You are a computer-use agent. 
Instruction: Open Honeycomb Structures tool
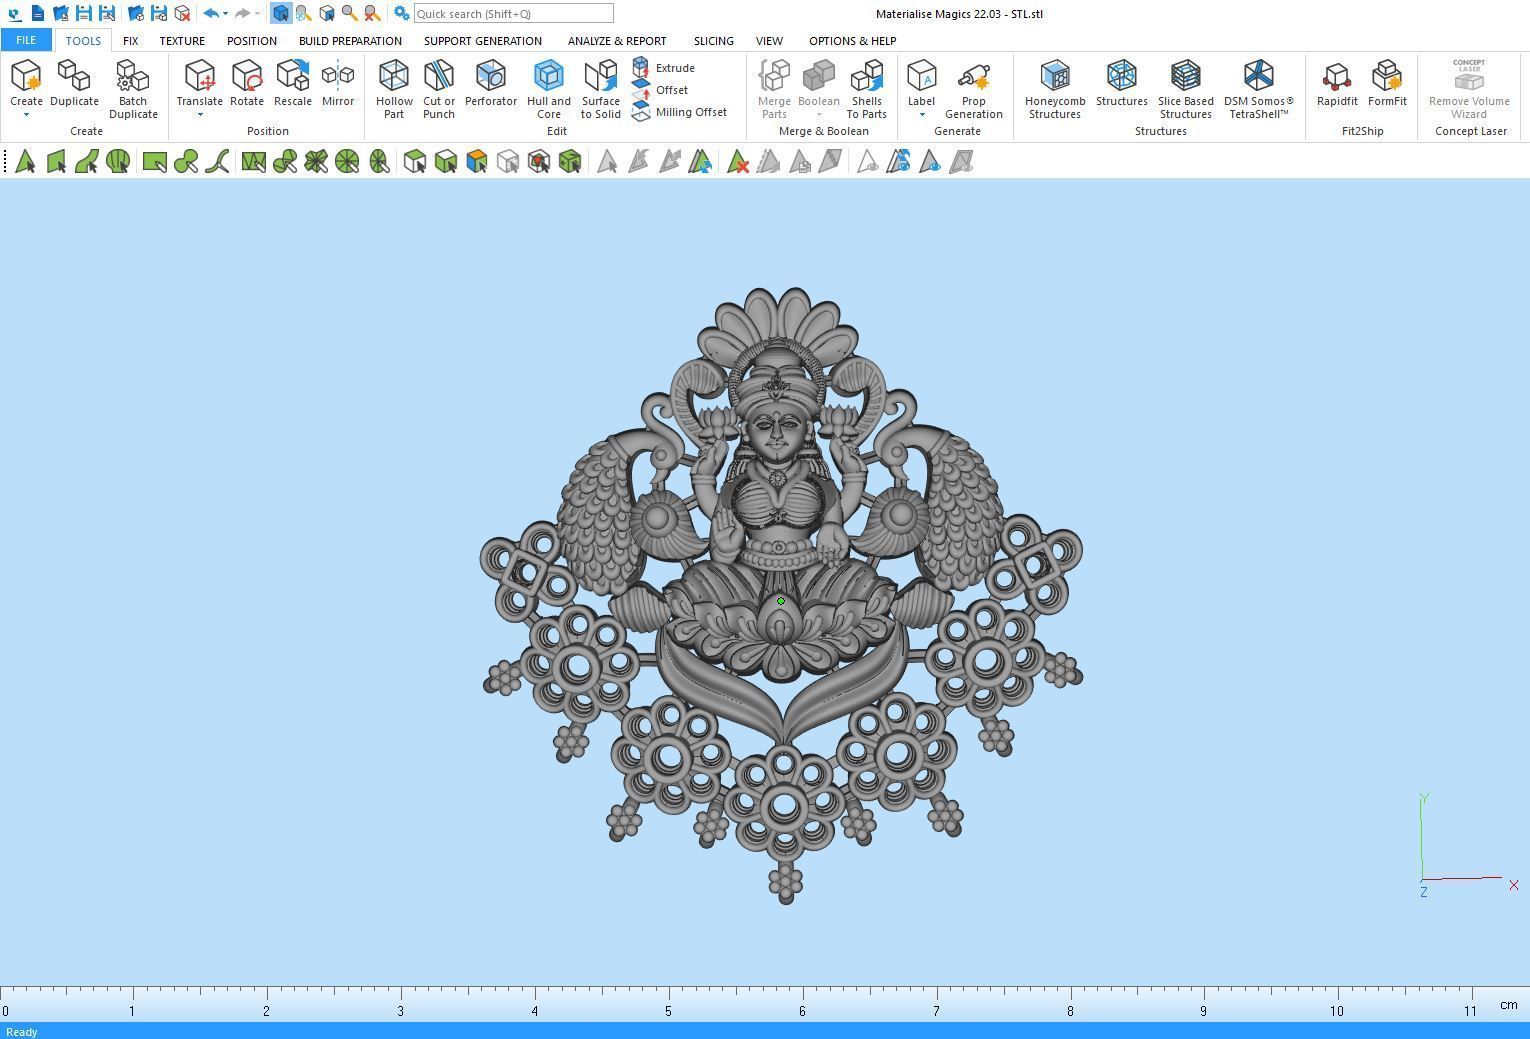pos(1055,89)
